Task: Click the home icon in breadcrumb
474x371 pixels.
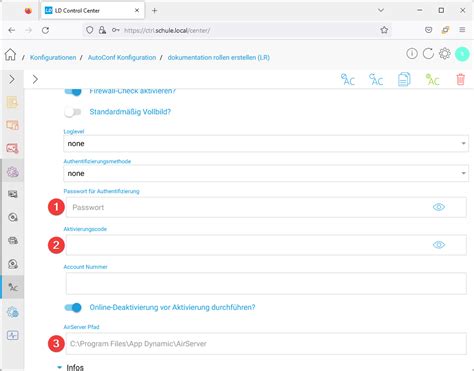Action: [10, 54]
